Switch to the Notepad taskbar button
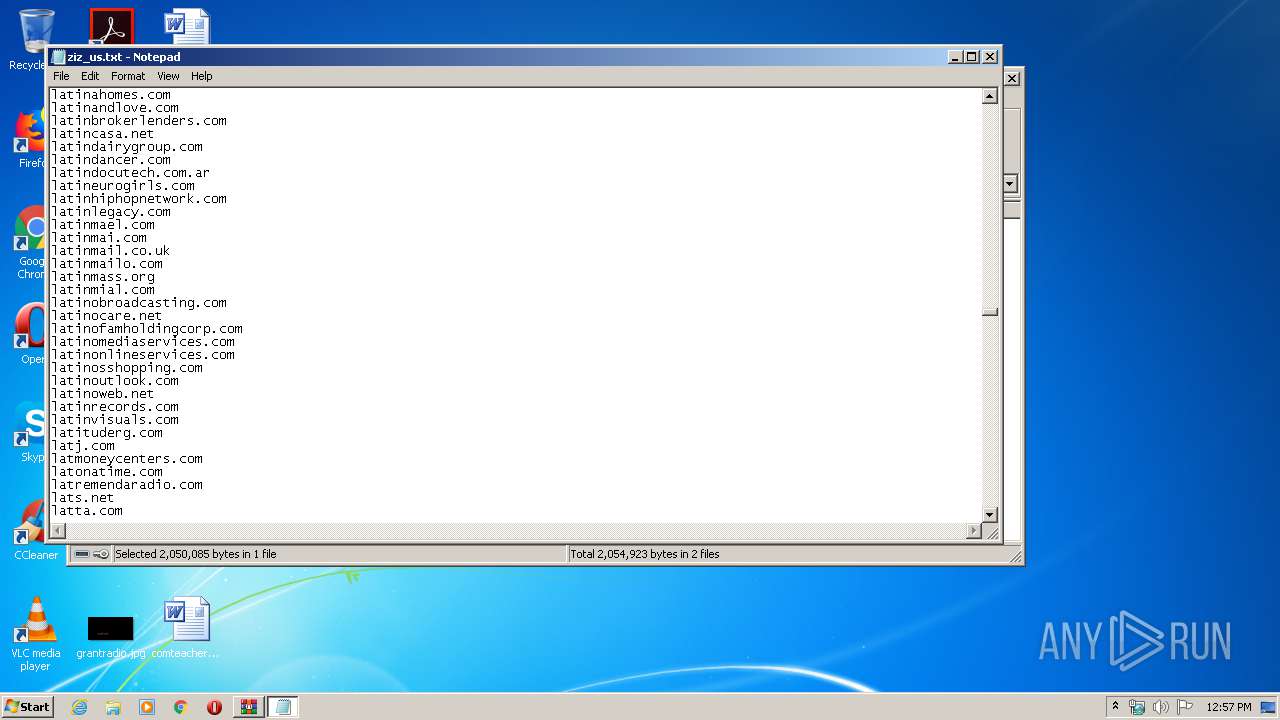Viewport: 1280px width, 720px height. point(282,707)
